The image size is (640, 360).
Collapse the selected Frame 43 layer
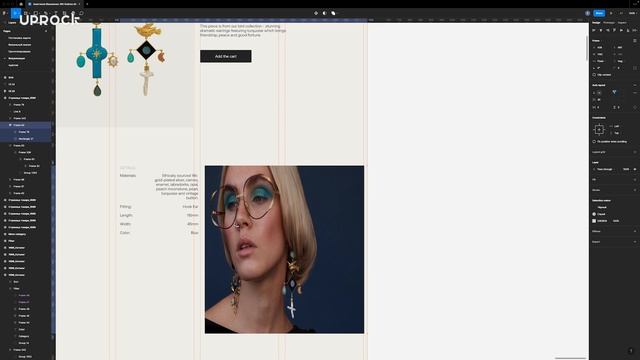point(10,125)
